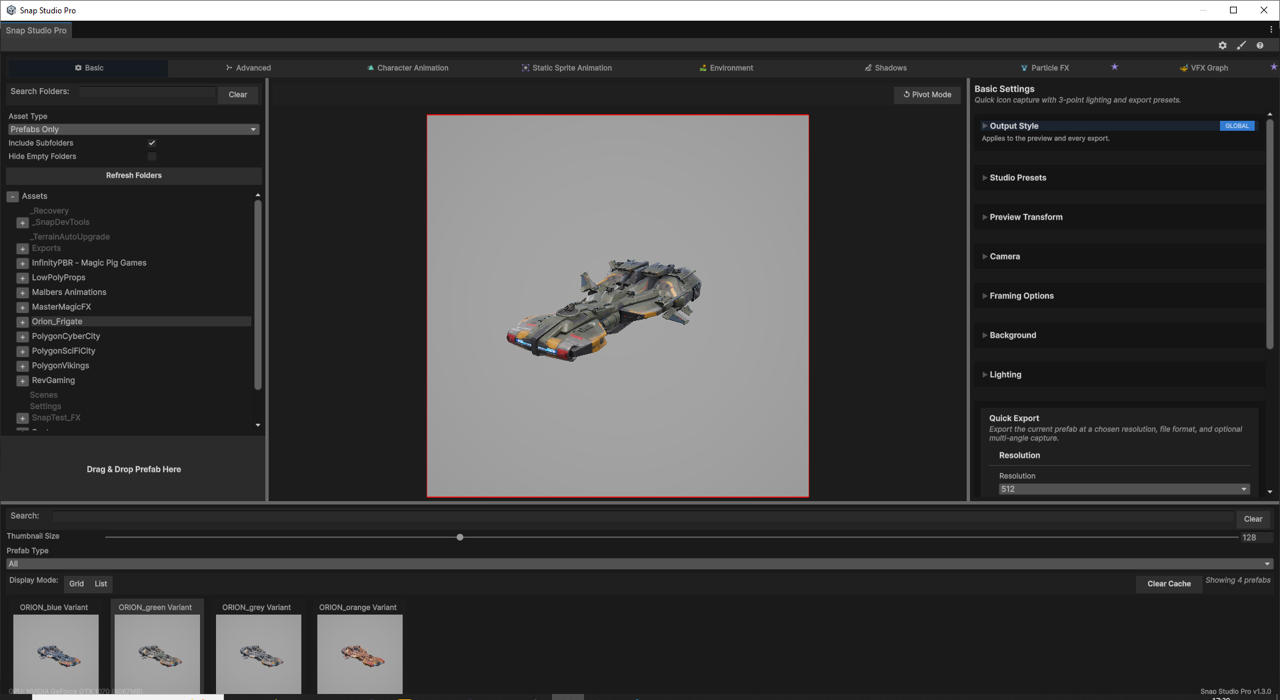Select the Orion_Frigate folder name
The height and width of the screenshot is (700, 1280).
[x=57, y=322]
